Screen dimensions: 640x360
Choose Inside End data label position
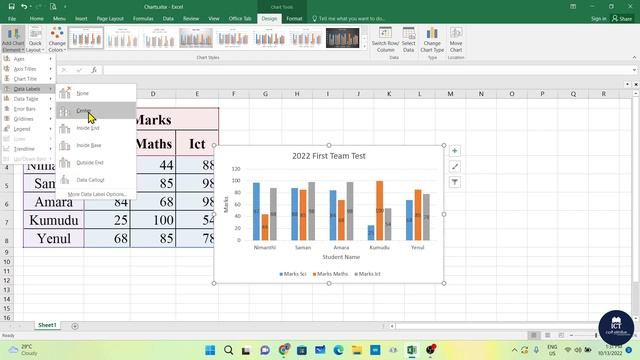(96, 128)
